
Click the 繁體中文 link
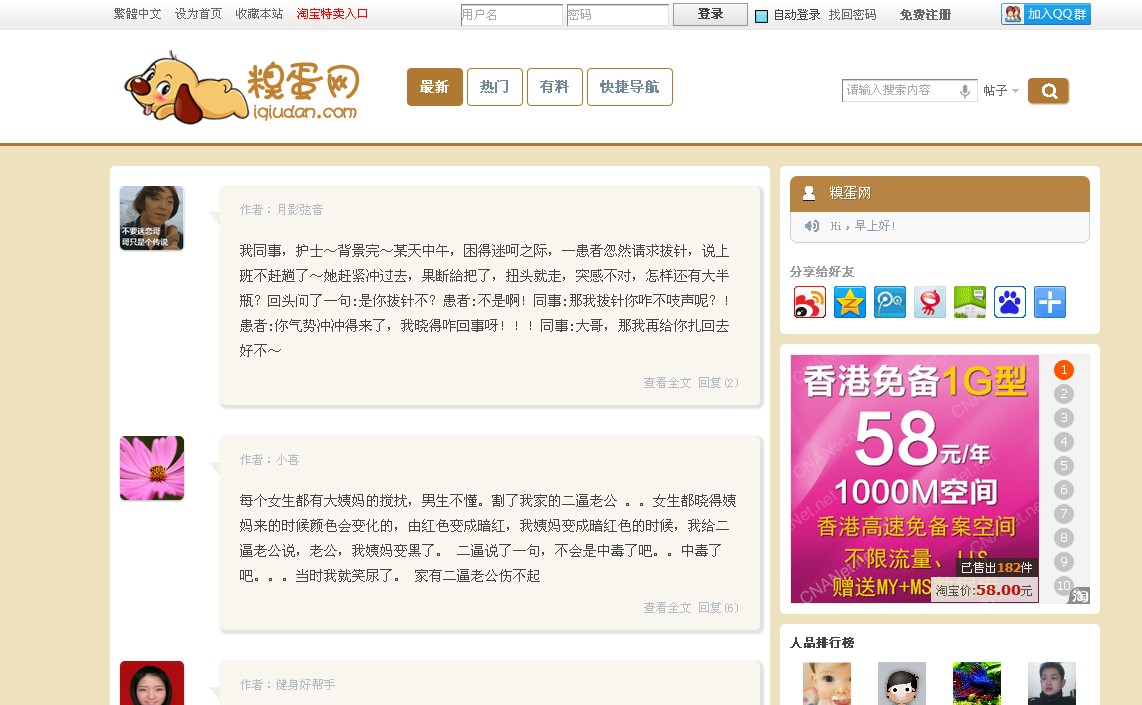(137, 14)
